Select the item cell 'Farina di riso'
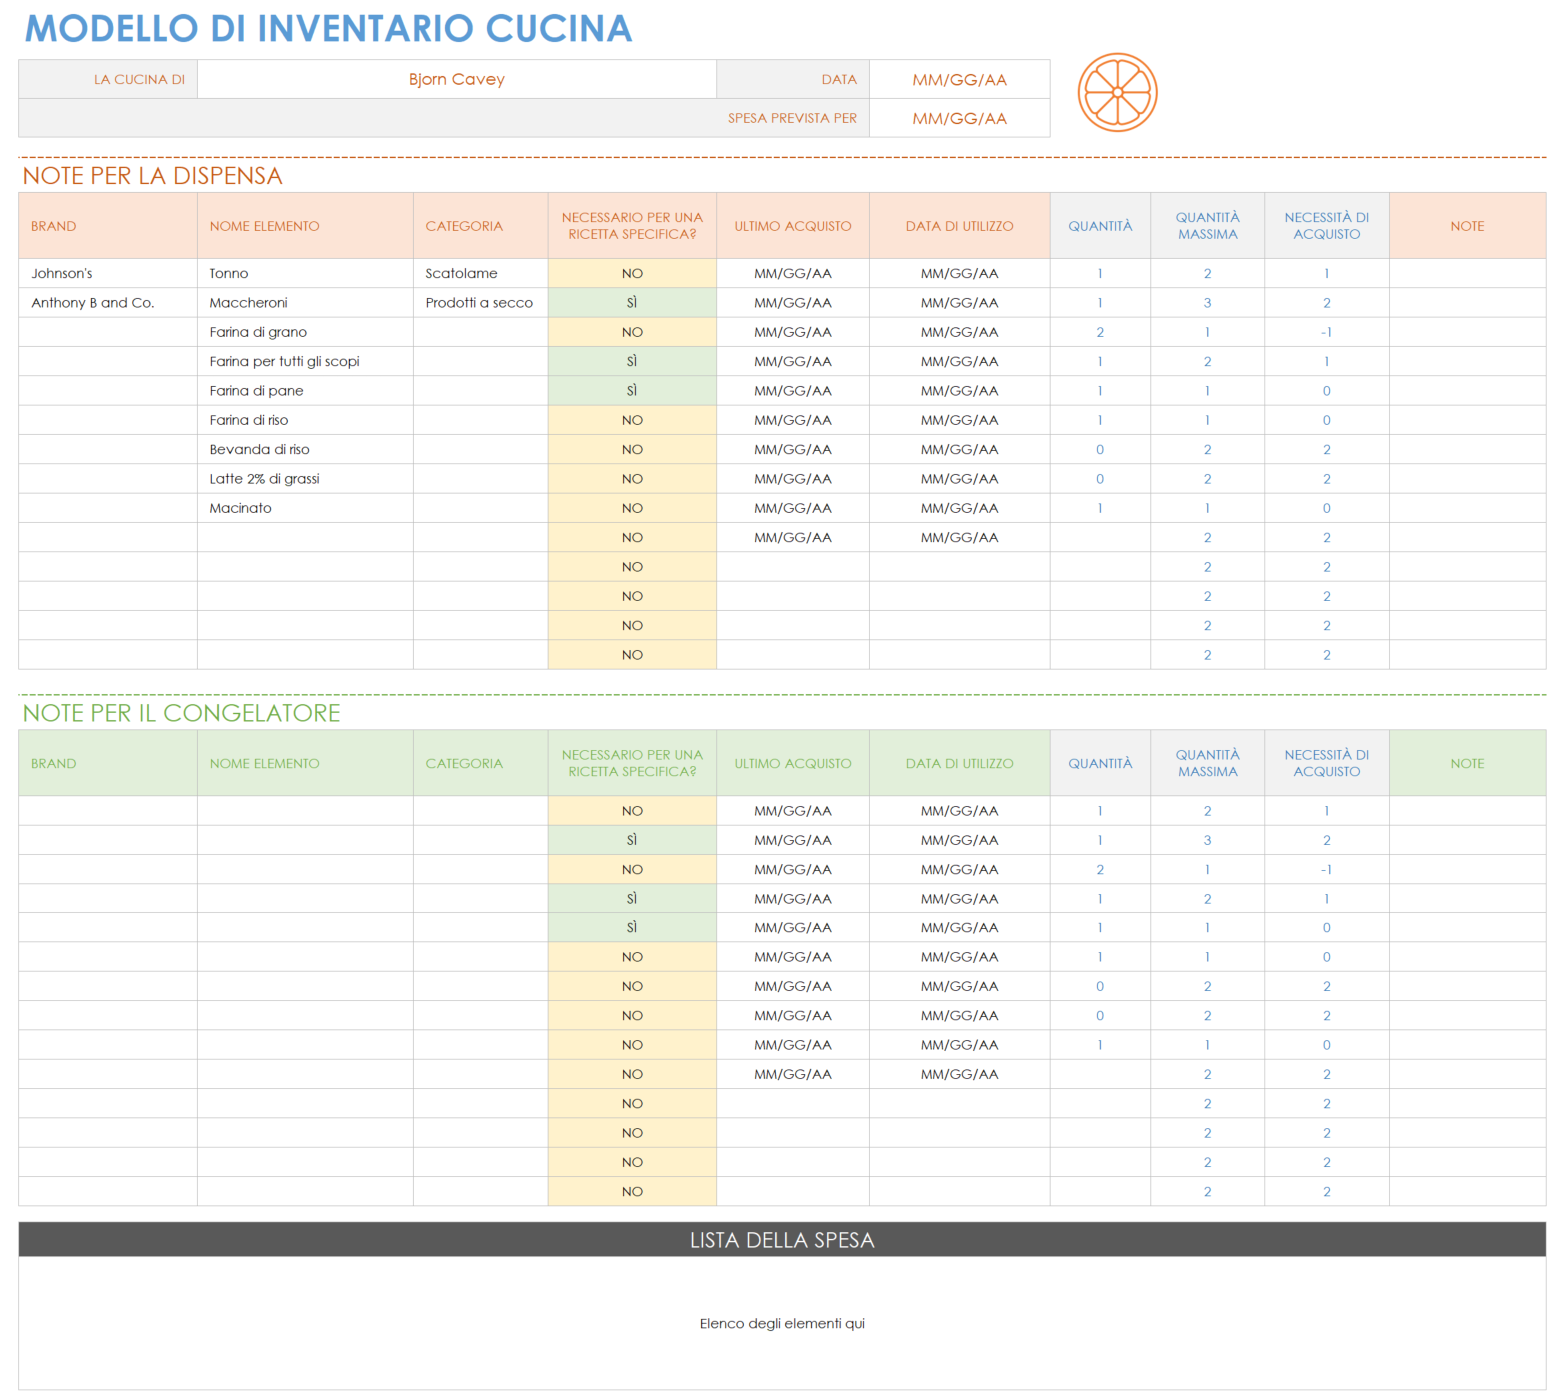This screenshot has width=1559, height=1398. [x=305, y=420]
